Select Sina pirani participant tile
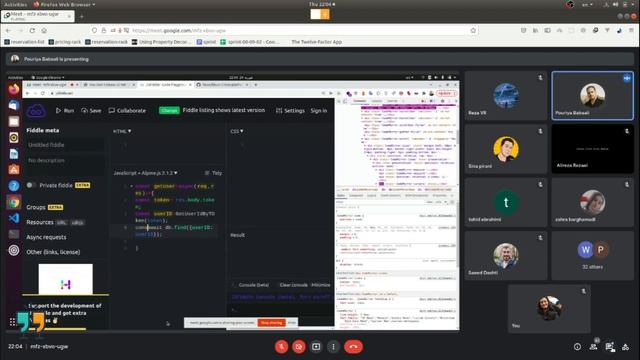This screenshot has height=360, width=640. click(x=506, y=149)
